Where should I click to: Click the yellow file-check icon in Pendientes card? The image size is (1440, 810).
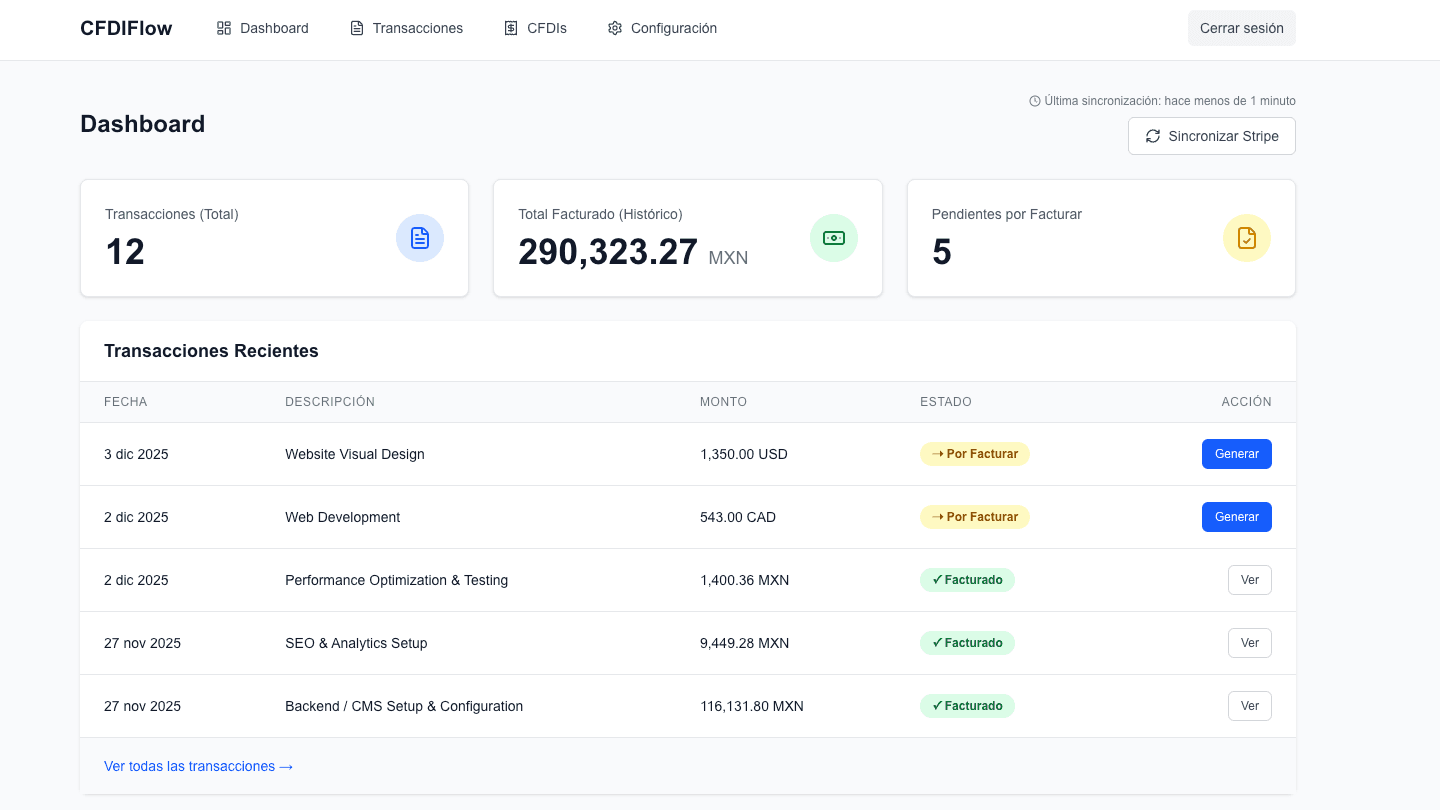(x=1246, y=238)
